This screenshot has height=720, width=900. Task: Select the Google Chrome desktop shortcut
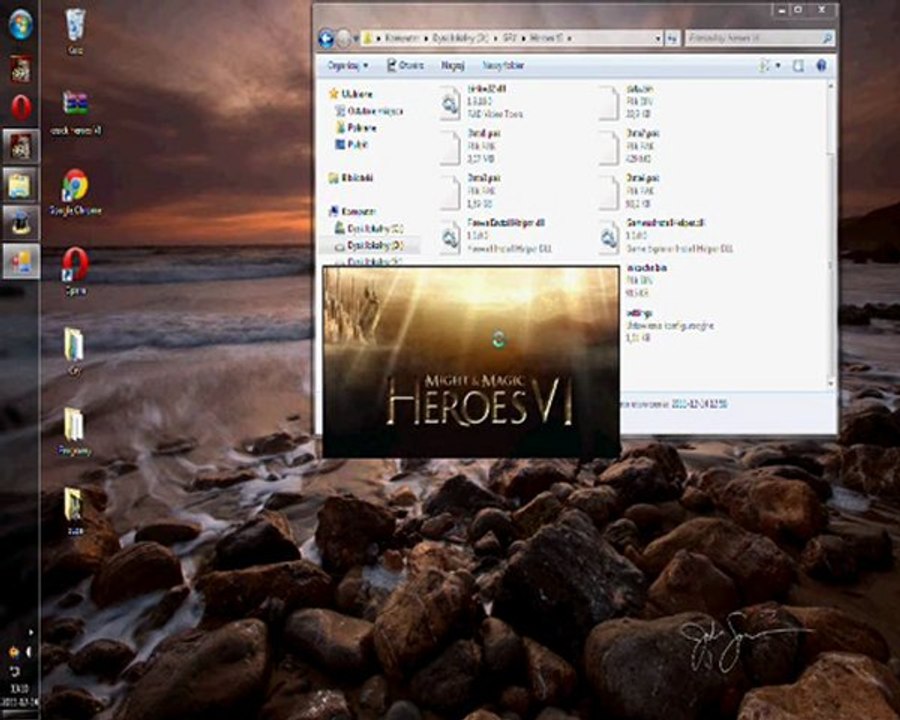coord(75,192)
